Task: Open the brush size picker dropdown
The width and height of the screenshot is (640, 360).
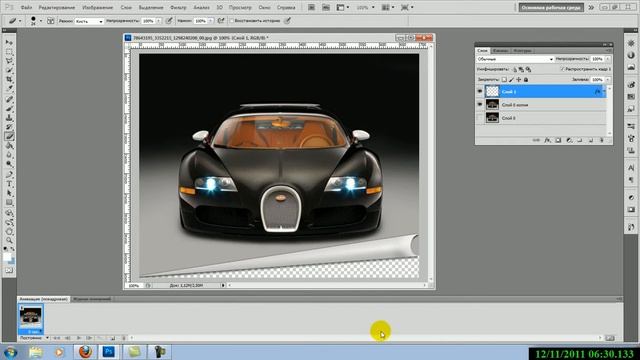Action: point(40,21)
